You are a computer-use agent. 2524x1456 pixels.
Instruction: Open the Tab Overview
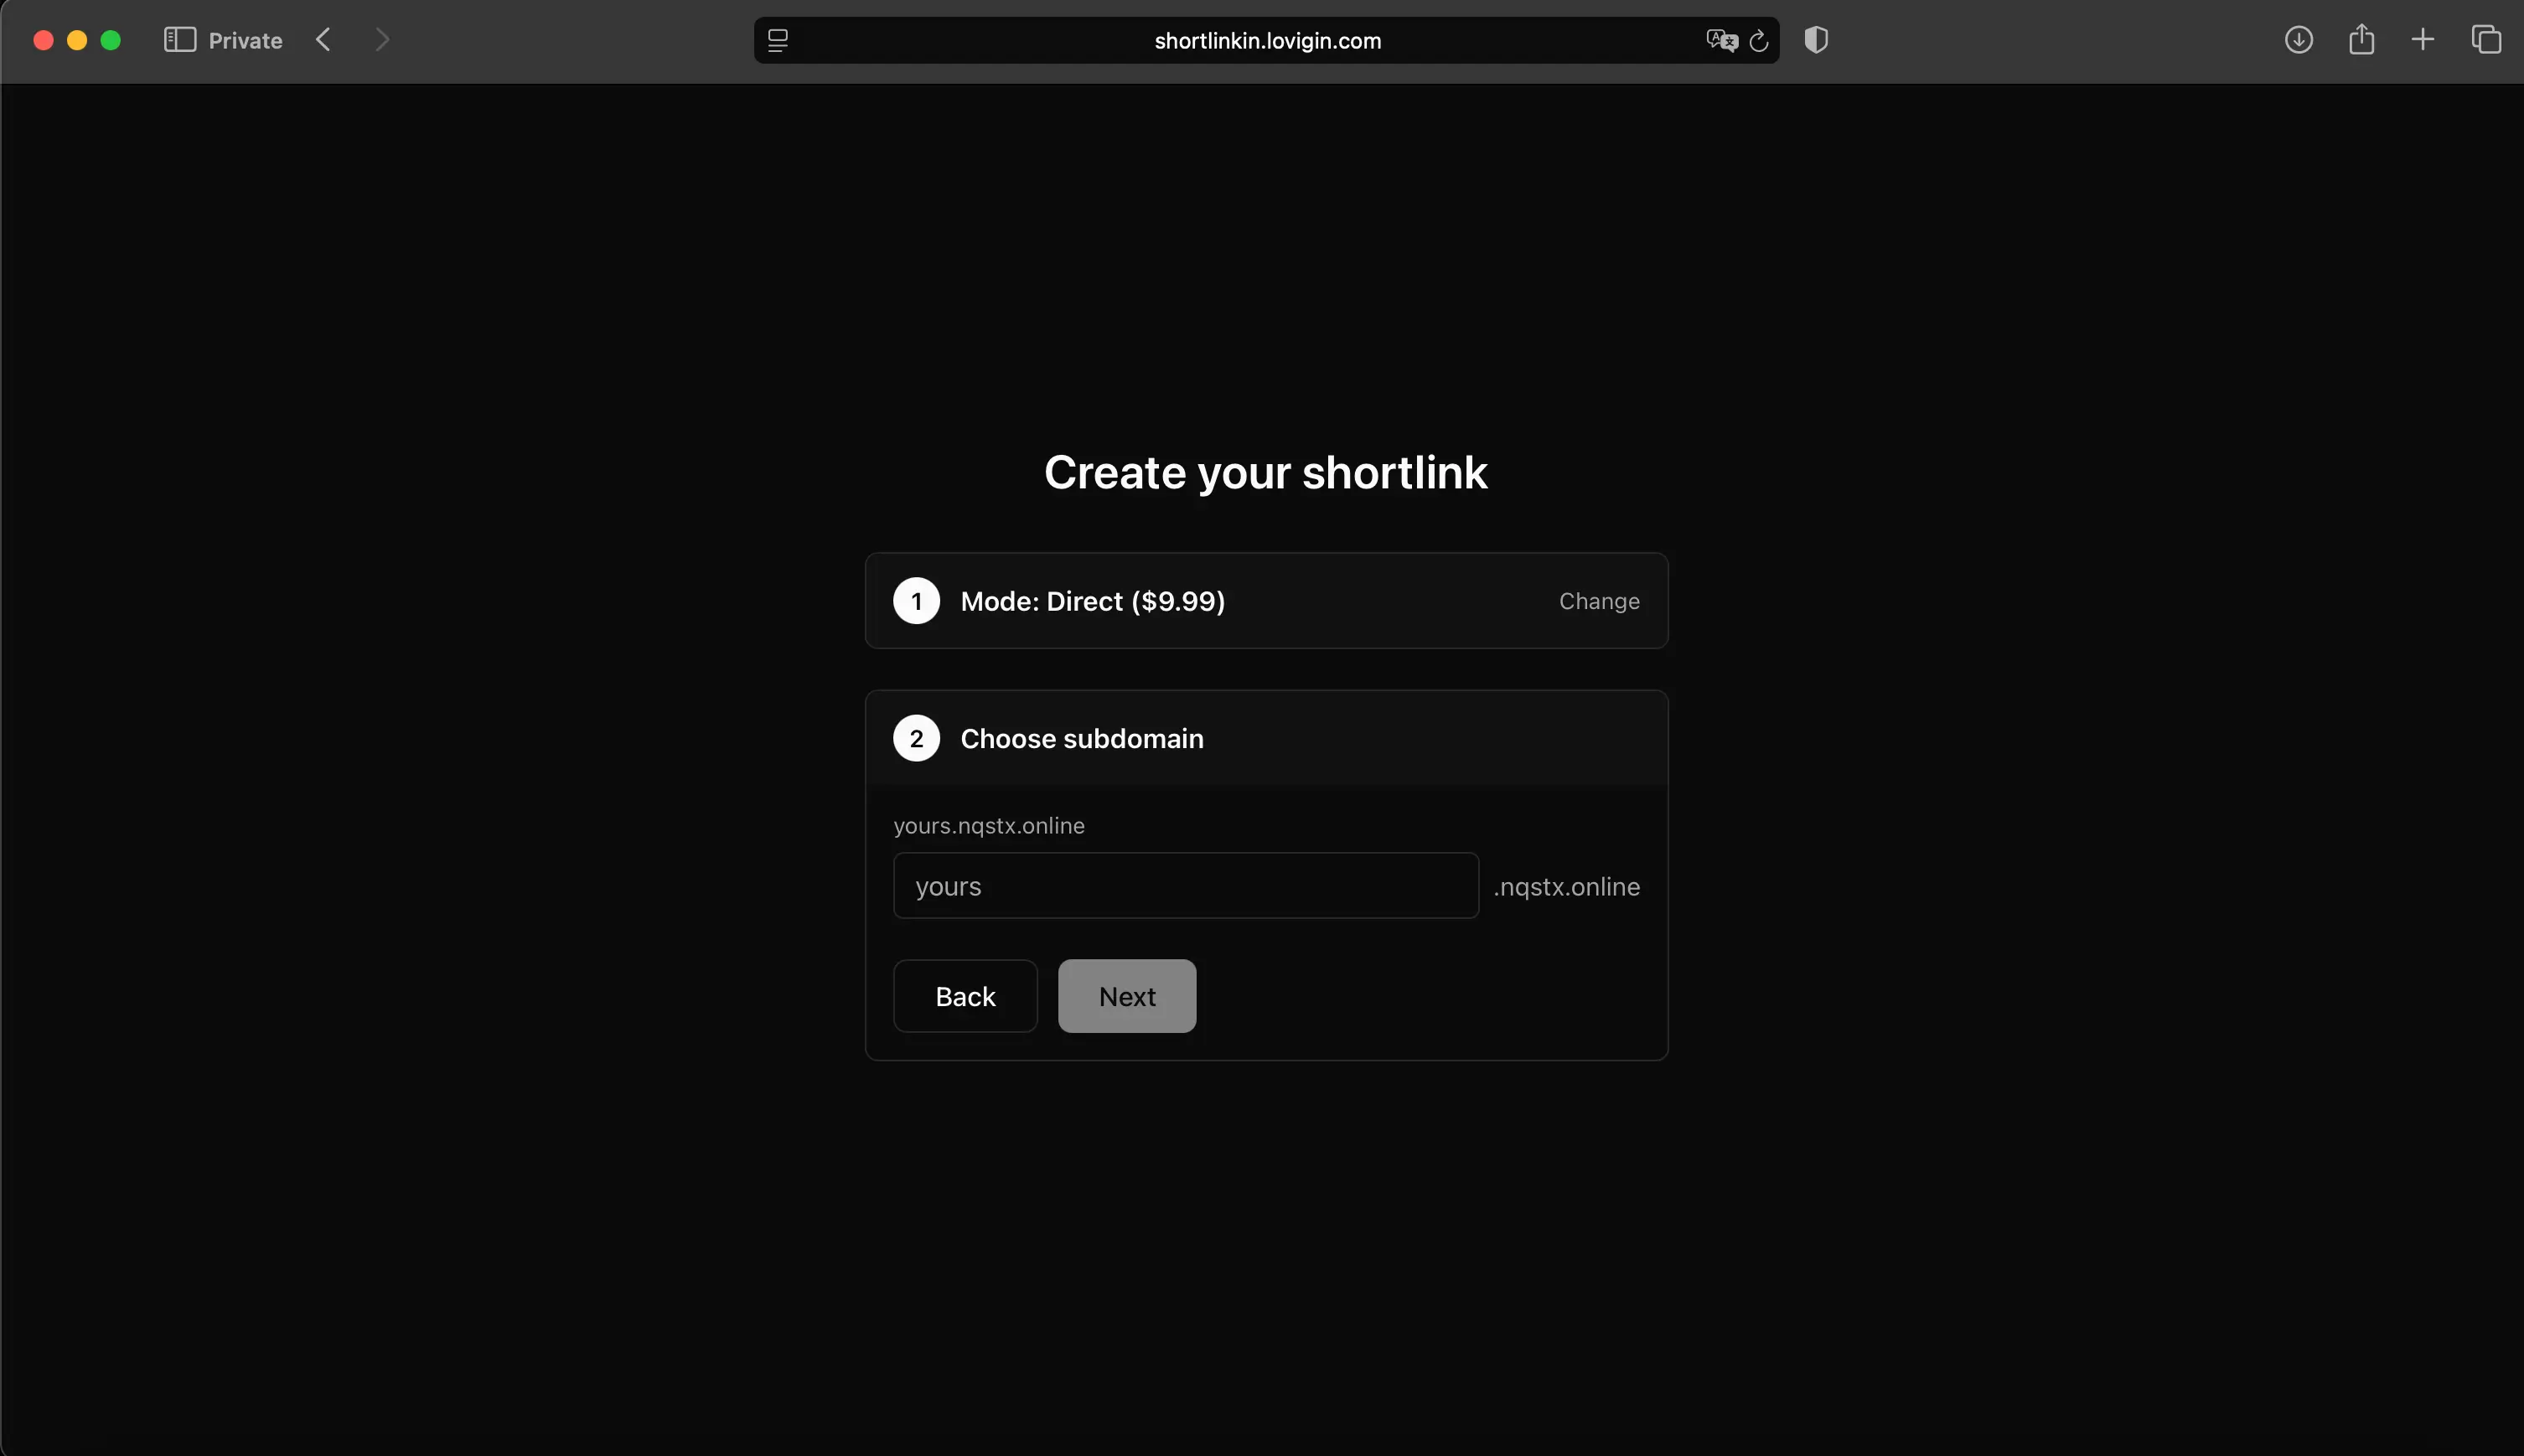pos(2486,39)
